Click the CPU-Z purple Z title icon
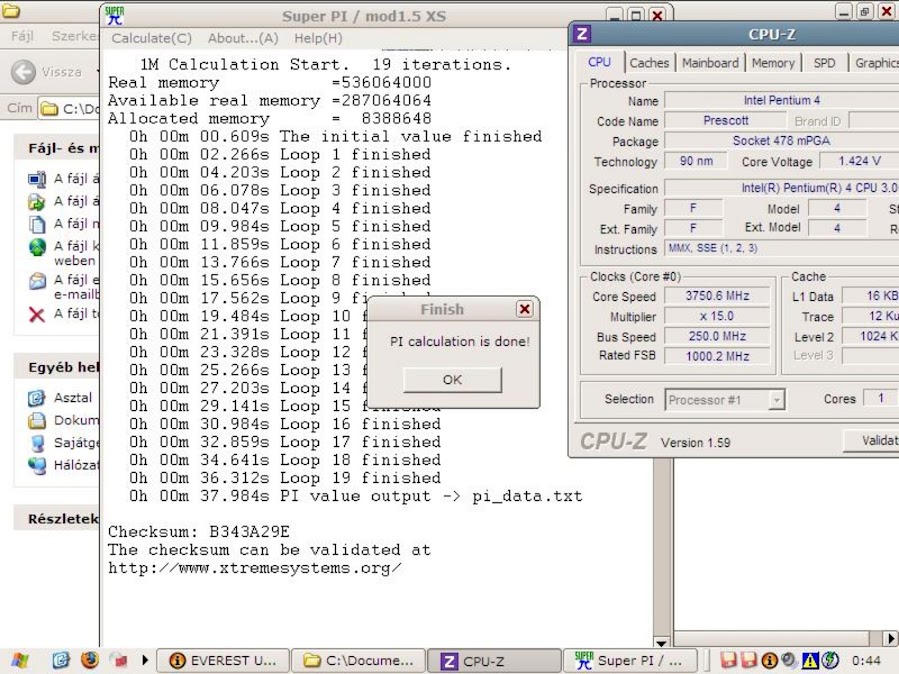Image resolution: width=899 pixels, height=674 pixels. tap(582, 34)
